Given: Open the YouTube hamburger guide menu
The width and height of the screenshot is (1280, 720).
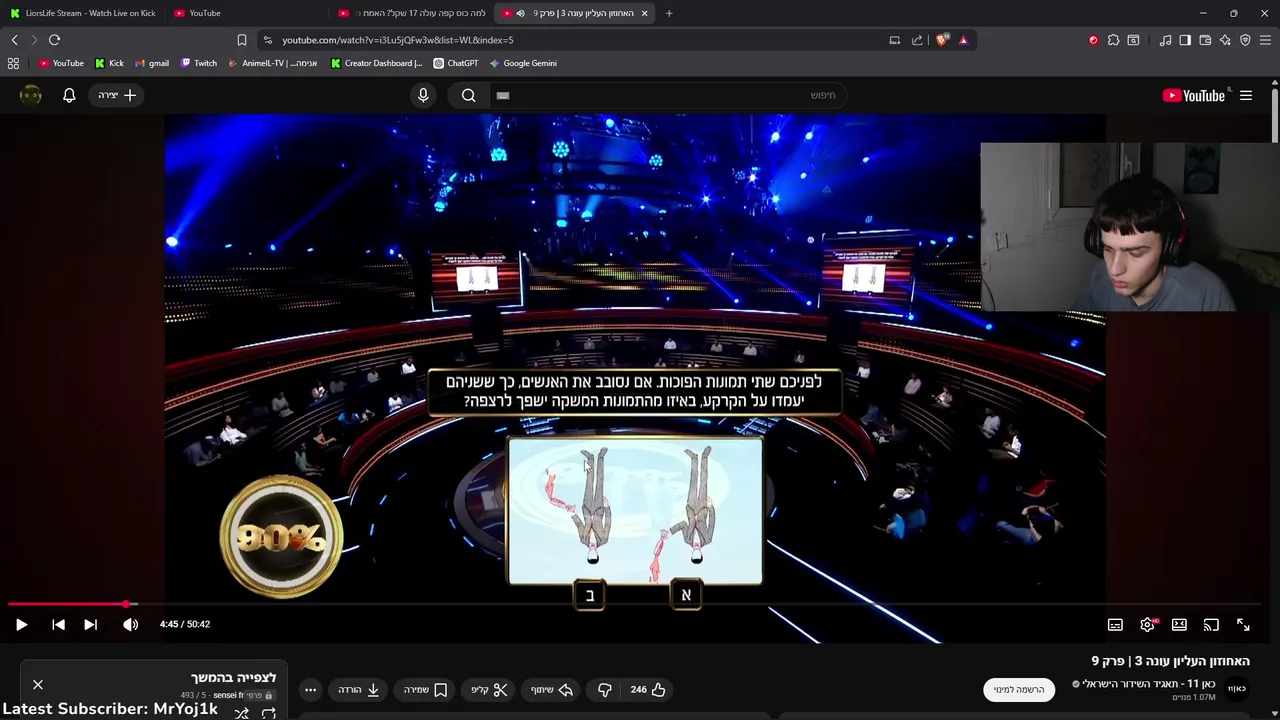Looking at the screenshot, I should (x=1246, y=95).
